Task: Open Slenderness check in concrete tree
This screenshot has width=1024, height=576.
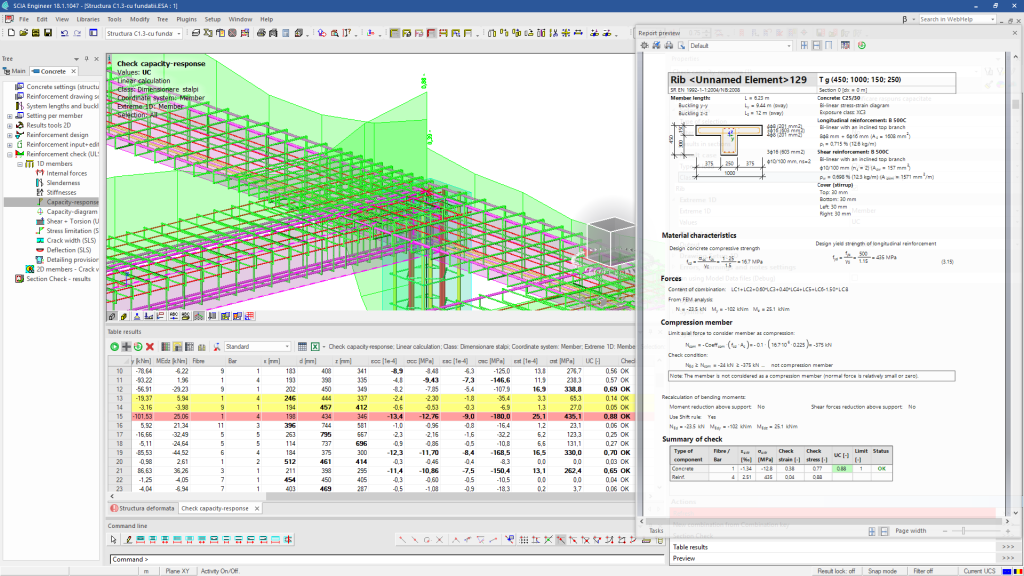Action: (62, 182)
